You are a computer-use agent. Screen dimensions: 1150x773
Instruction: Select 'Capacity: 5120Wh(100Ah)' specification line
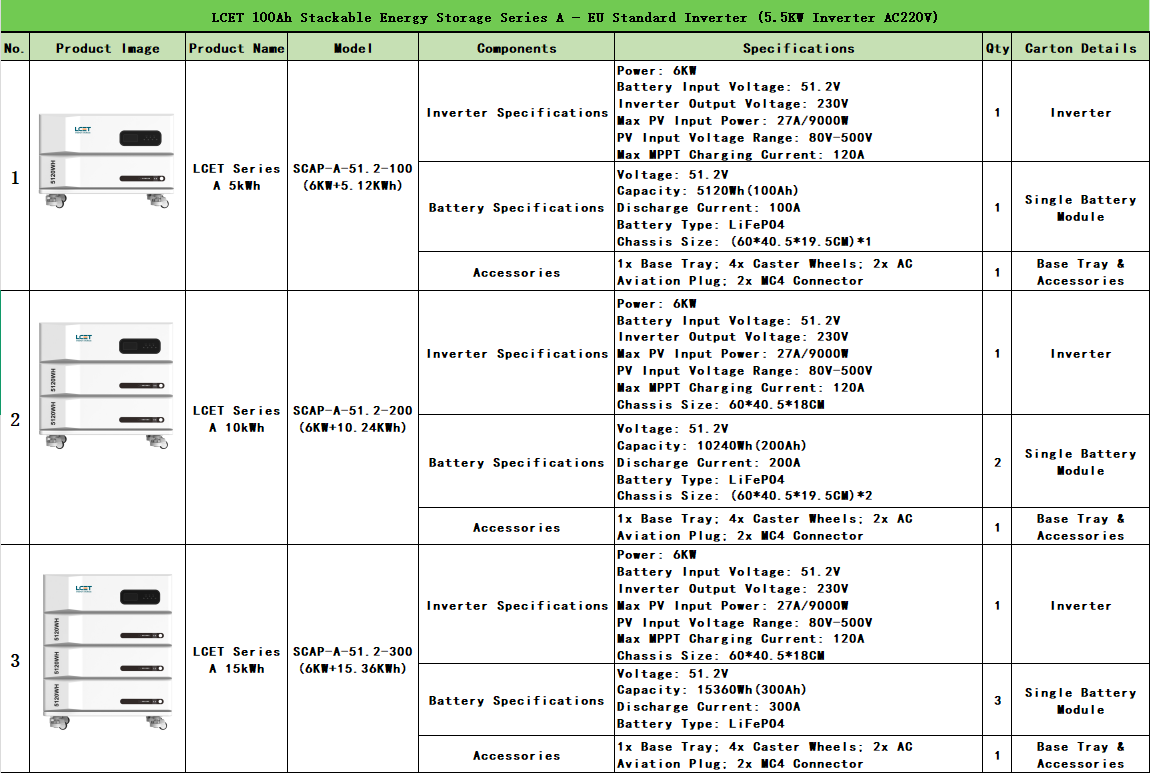coord(708,191)
